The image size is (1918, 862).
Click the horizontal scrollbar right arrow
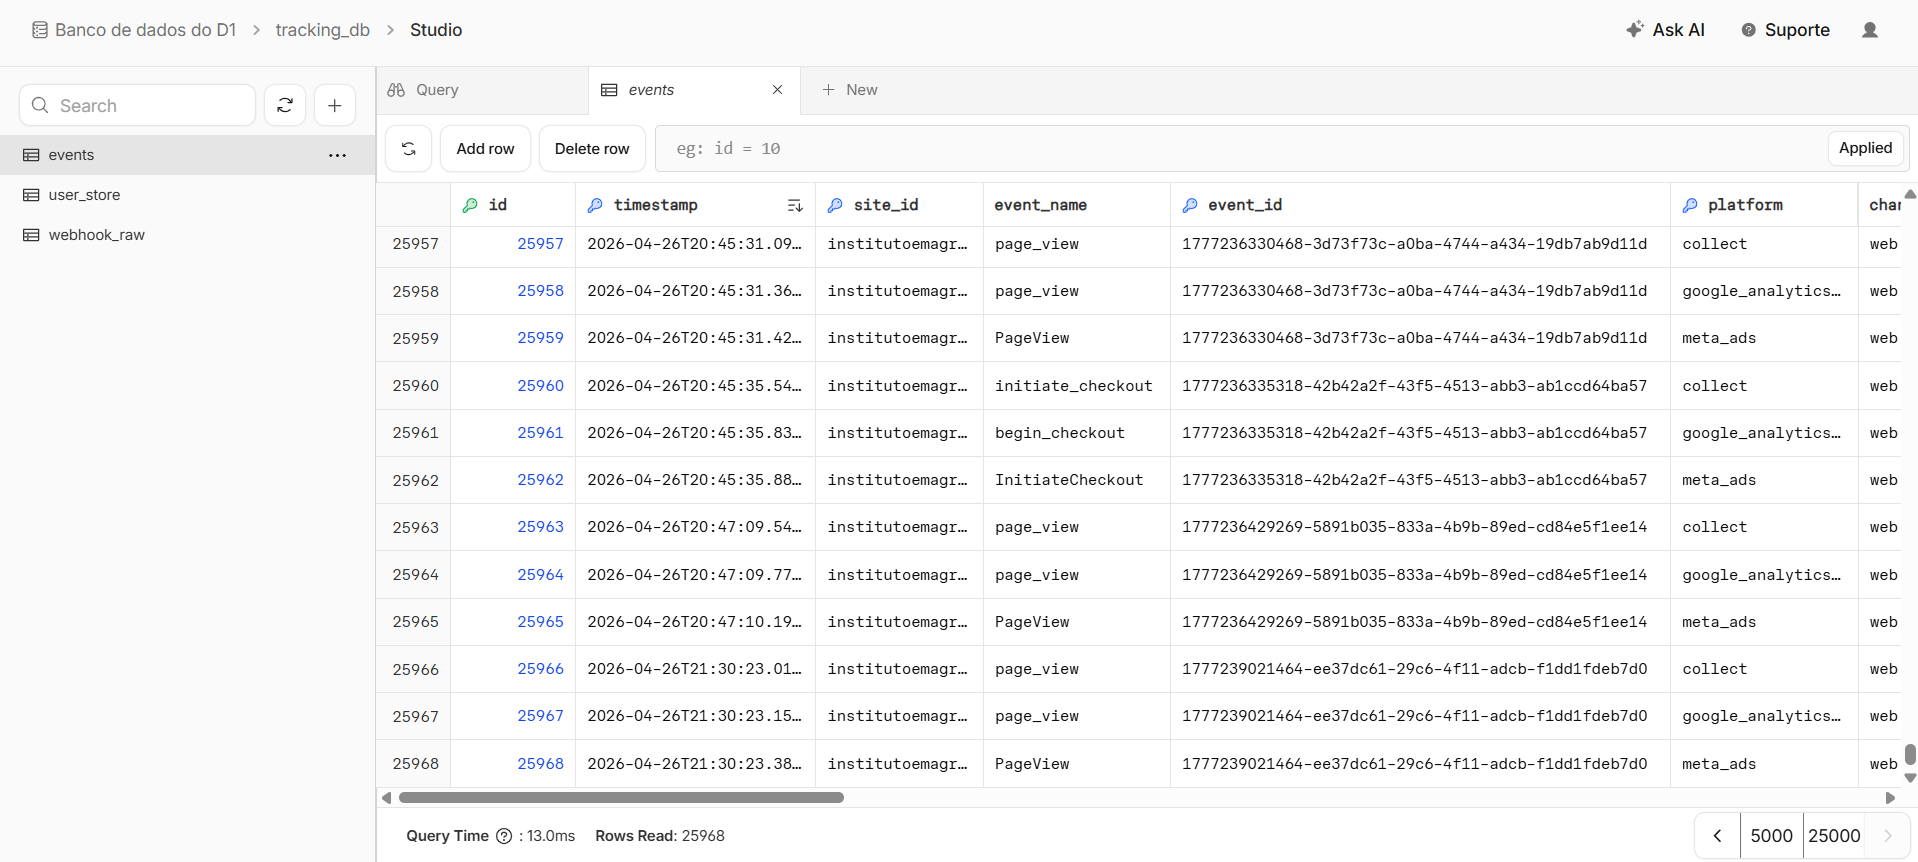click(x=1890, y=798)
